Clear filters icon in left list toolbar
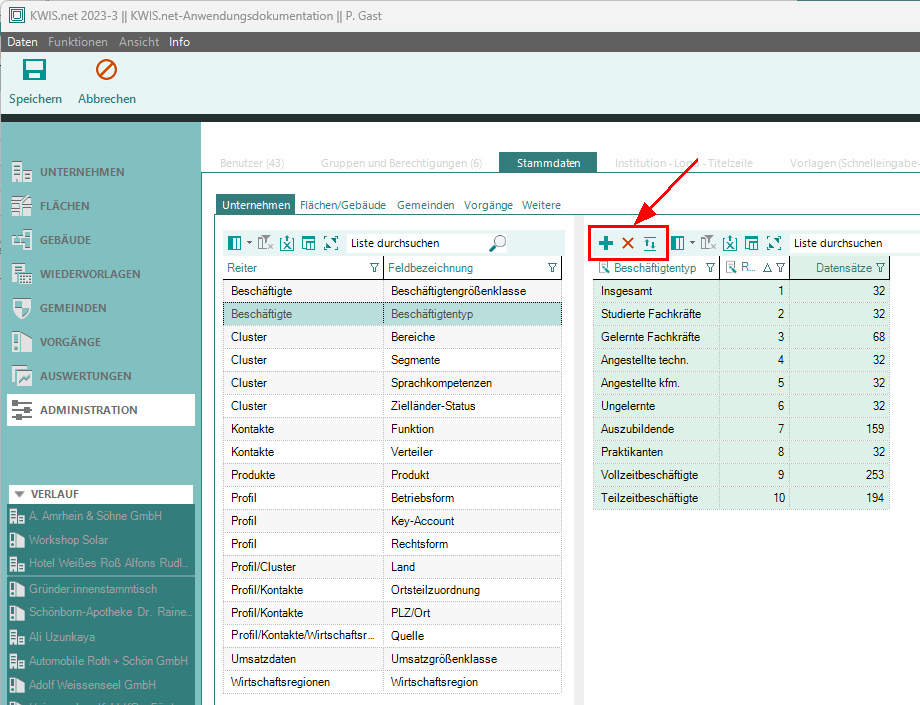920x705 pixels. pos(265,243)
